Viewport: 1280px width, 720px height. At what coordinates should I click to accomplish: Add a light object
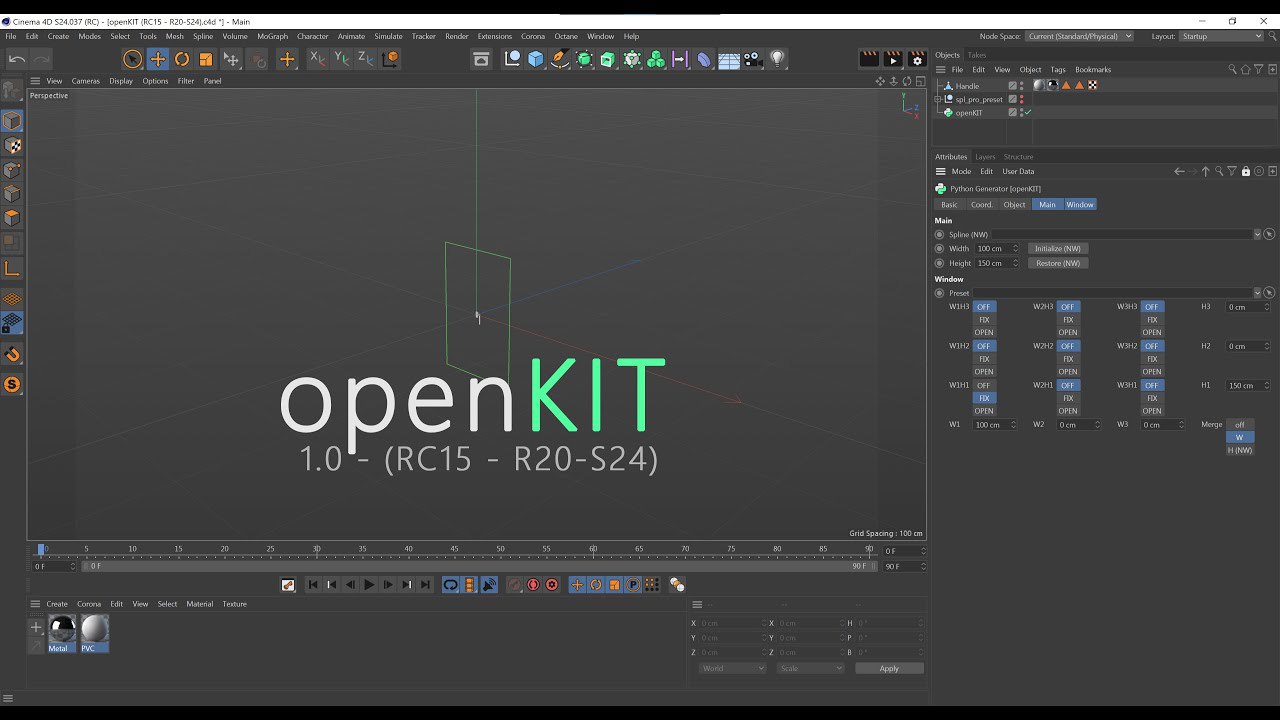(x=777, y=59)
